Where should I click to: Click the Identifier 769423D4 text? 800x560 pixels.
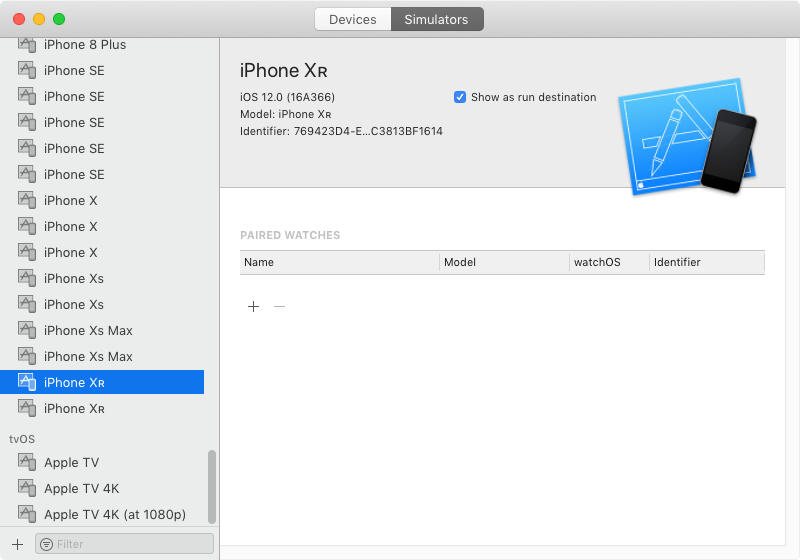coord(341,131)
